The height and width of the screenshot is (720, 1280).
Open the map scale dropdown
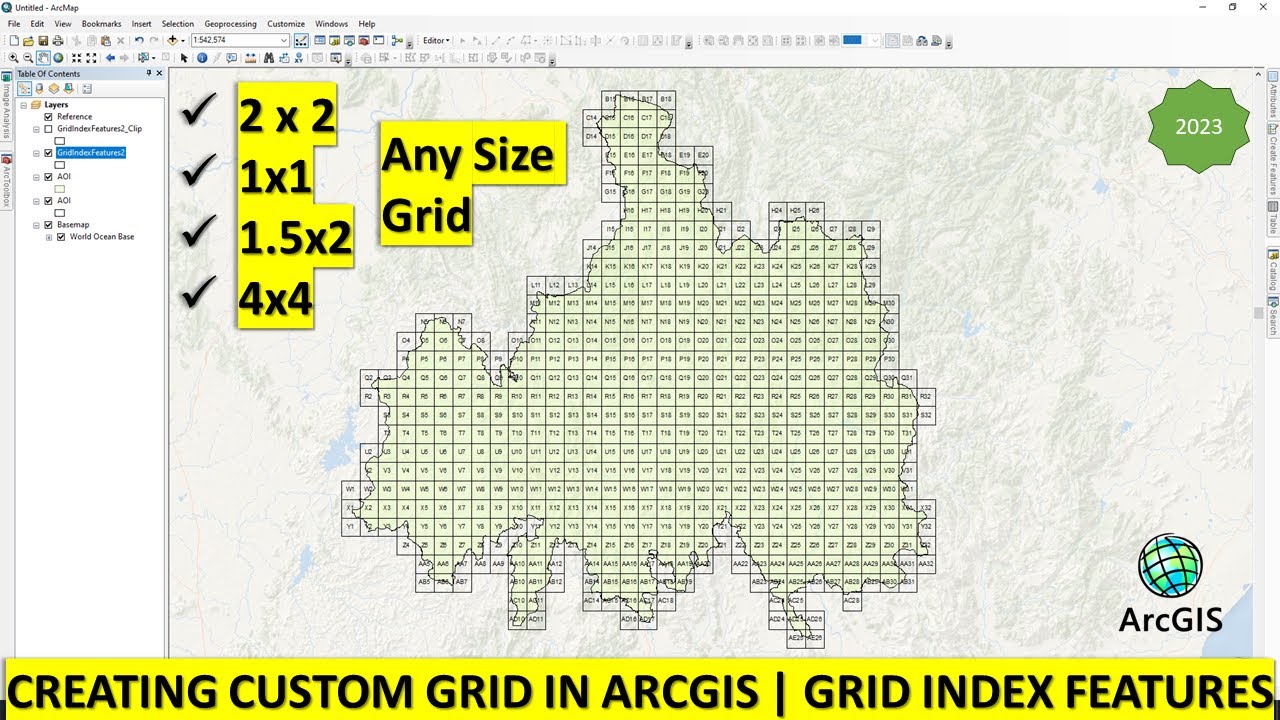point(284,40)
